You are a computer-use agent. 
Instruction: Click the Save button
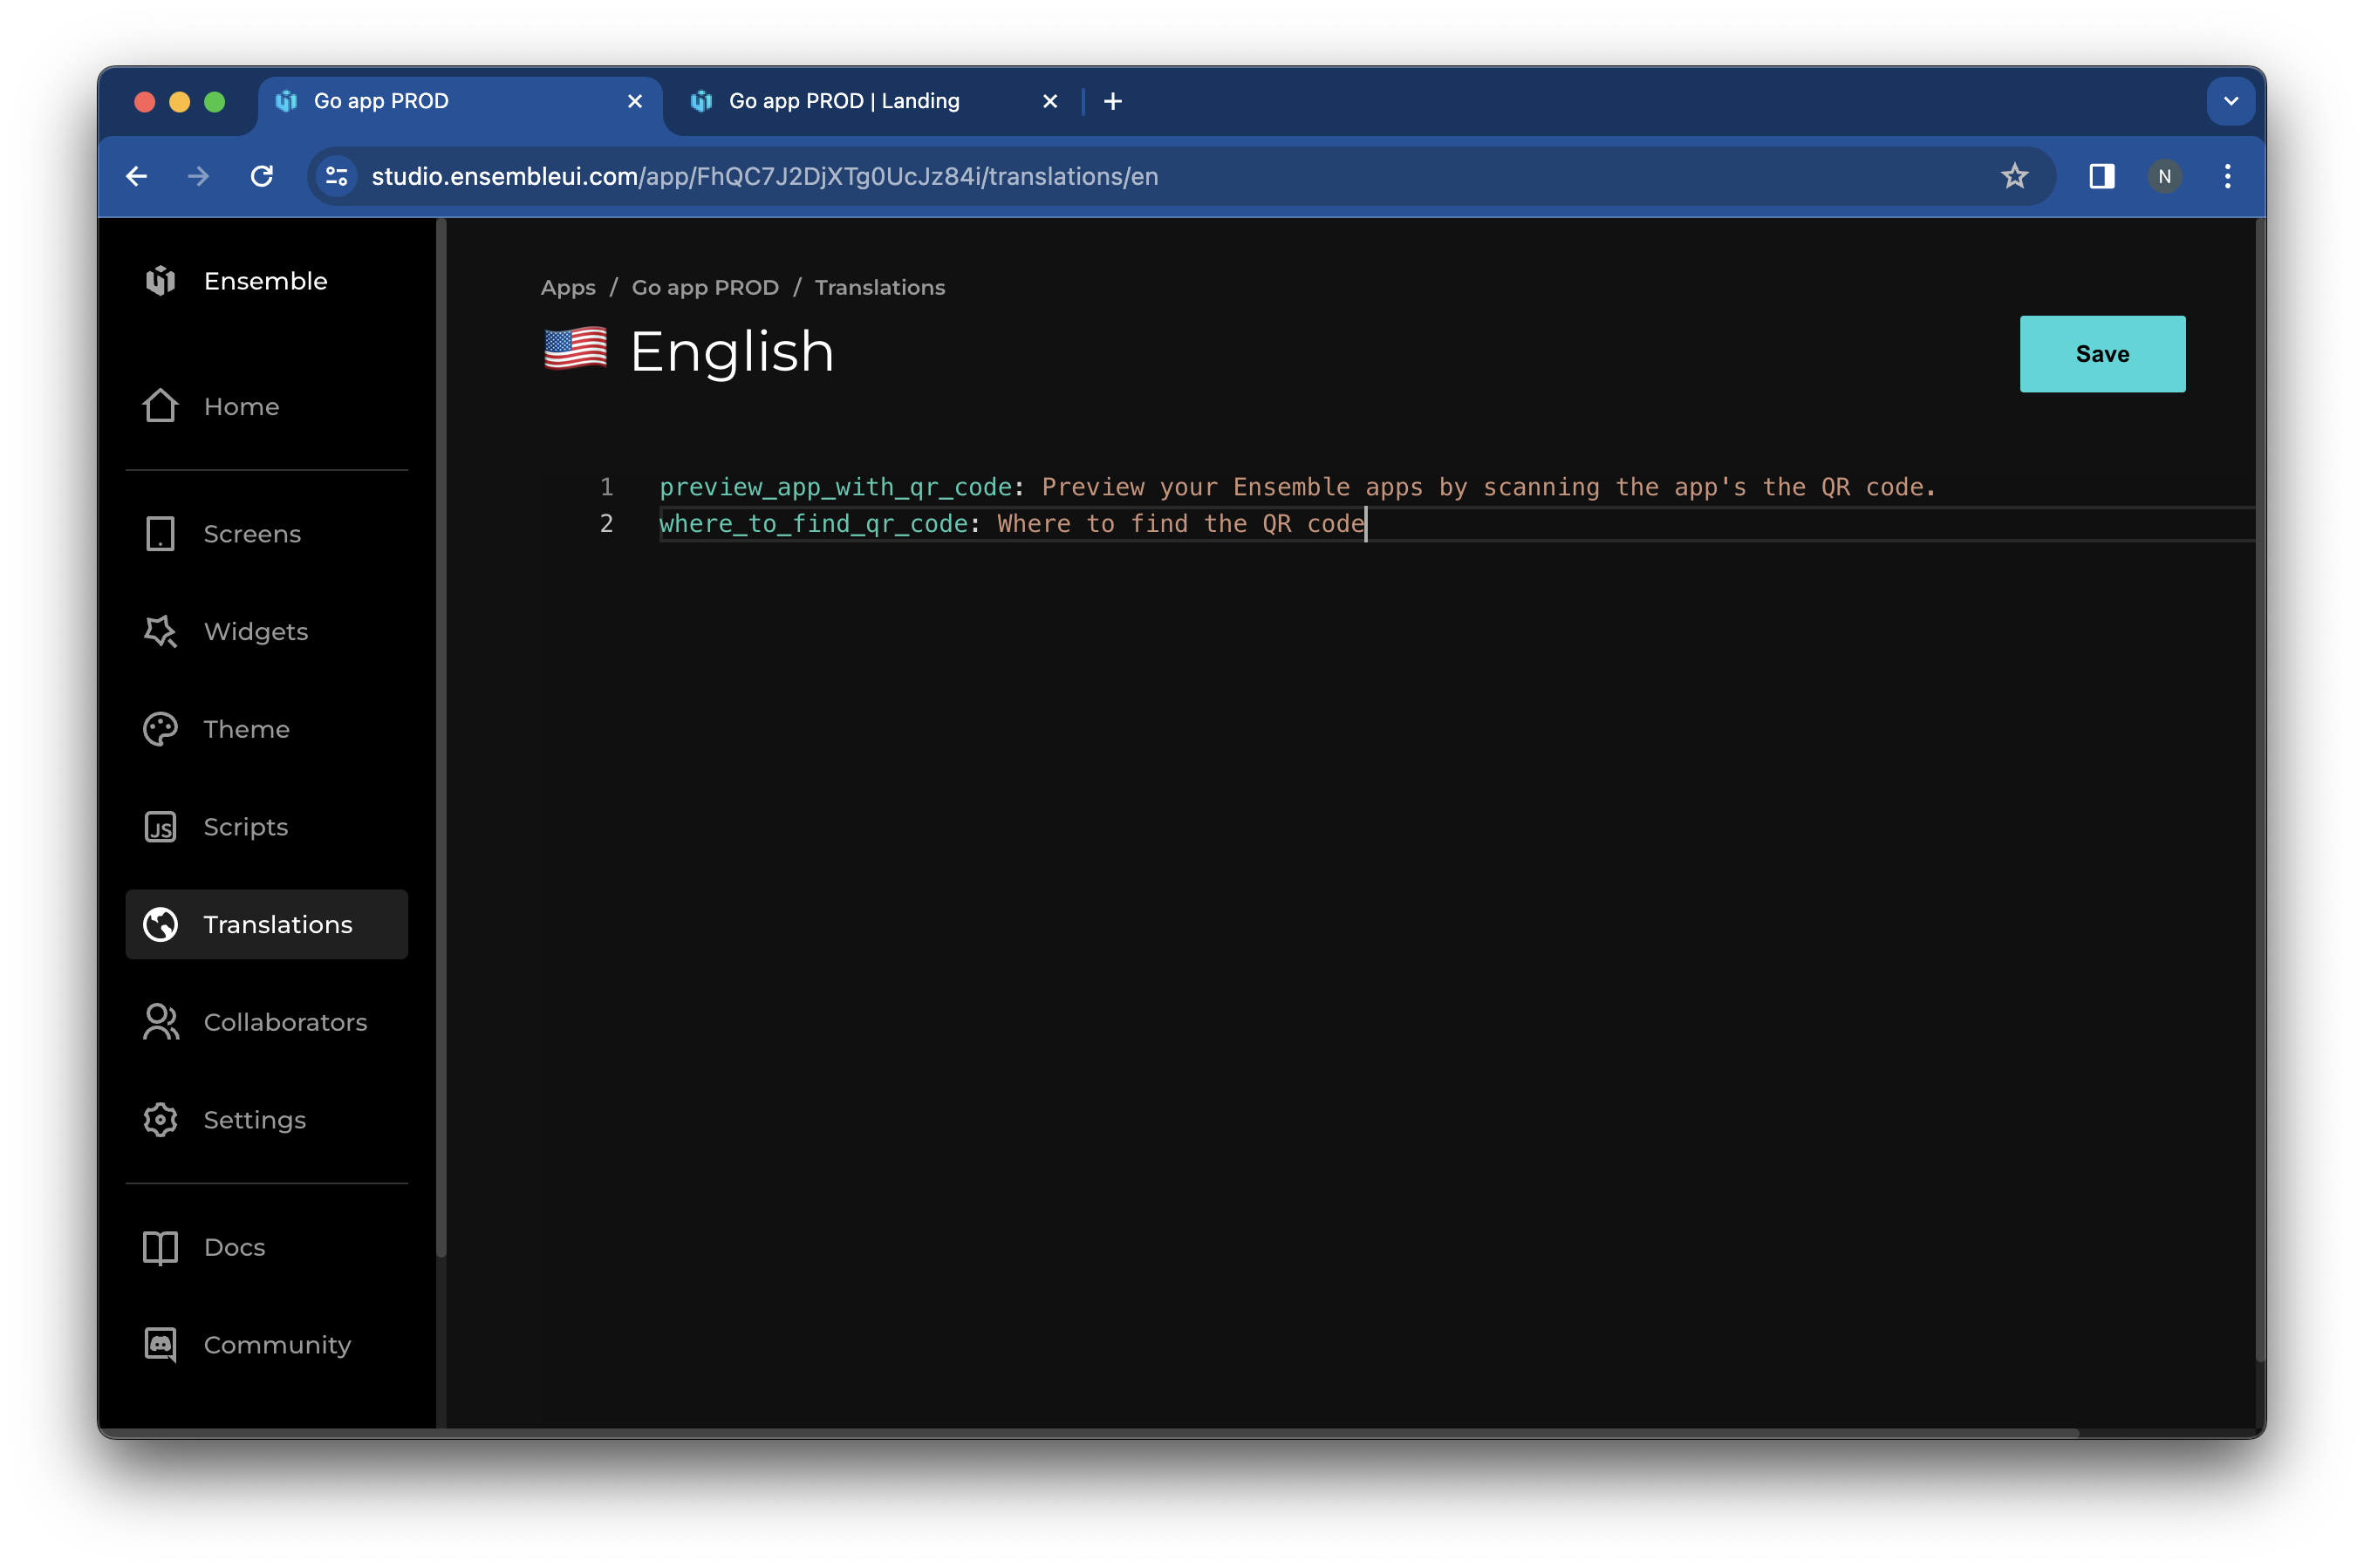tap(2102, 353)
